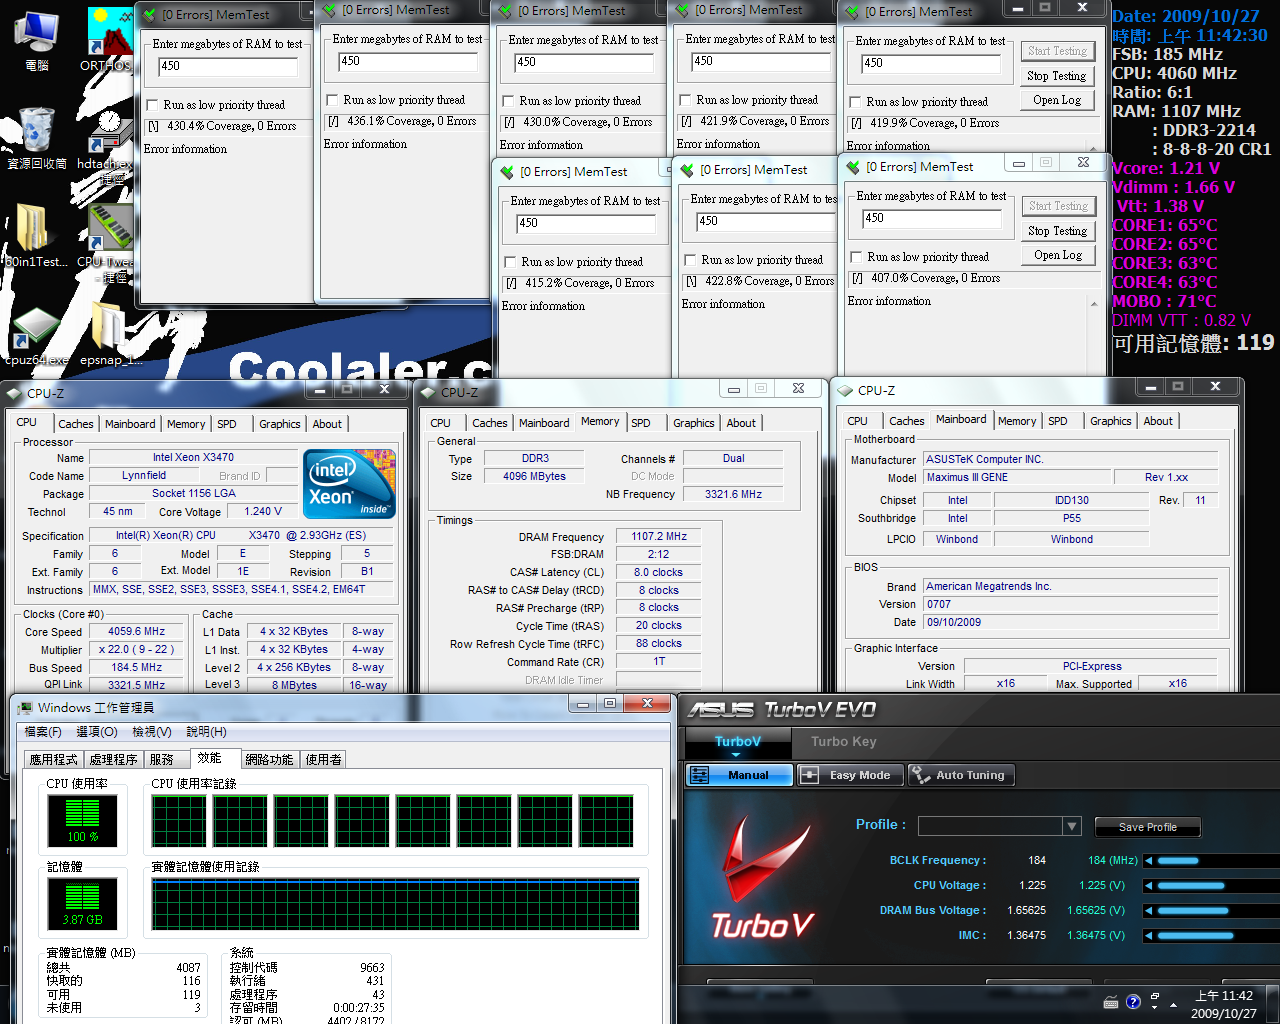
Task: Enable low priority thread in 430.4% coverage MemTest
Action: [153, 105]
